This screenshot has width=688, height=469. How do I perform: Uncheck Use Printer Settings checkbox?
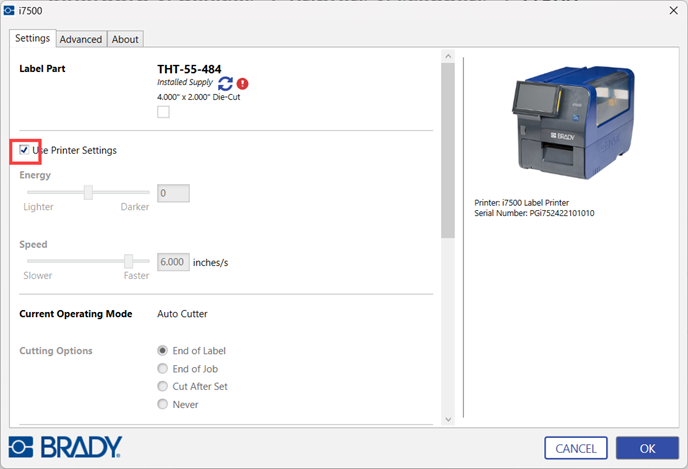click(x=24, y=150)
